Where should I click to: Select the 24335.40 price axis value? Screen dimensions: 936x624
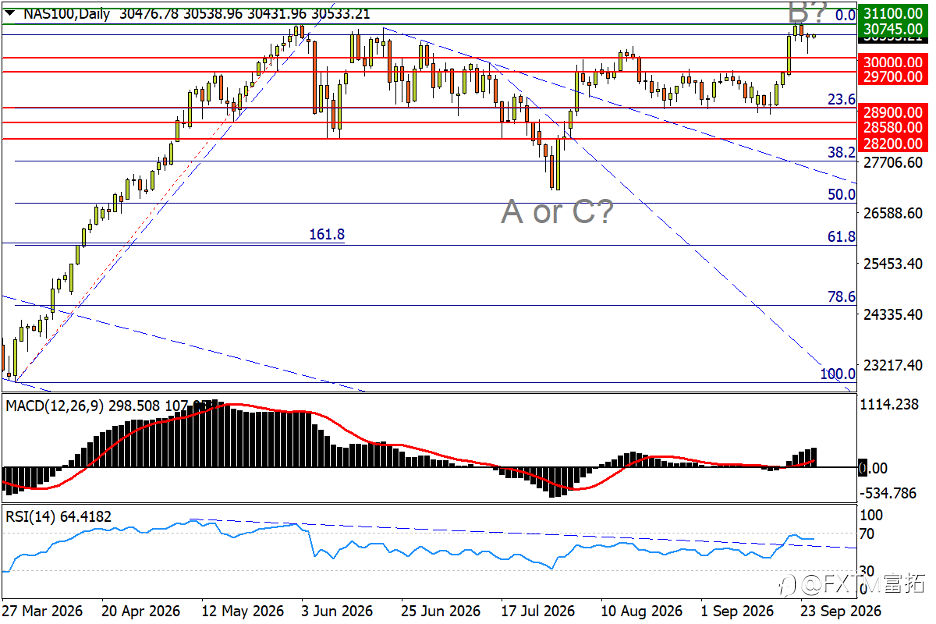click(893, 315)
